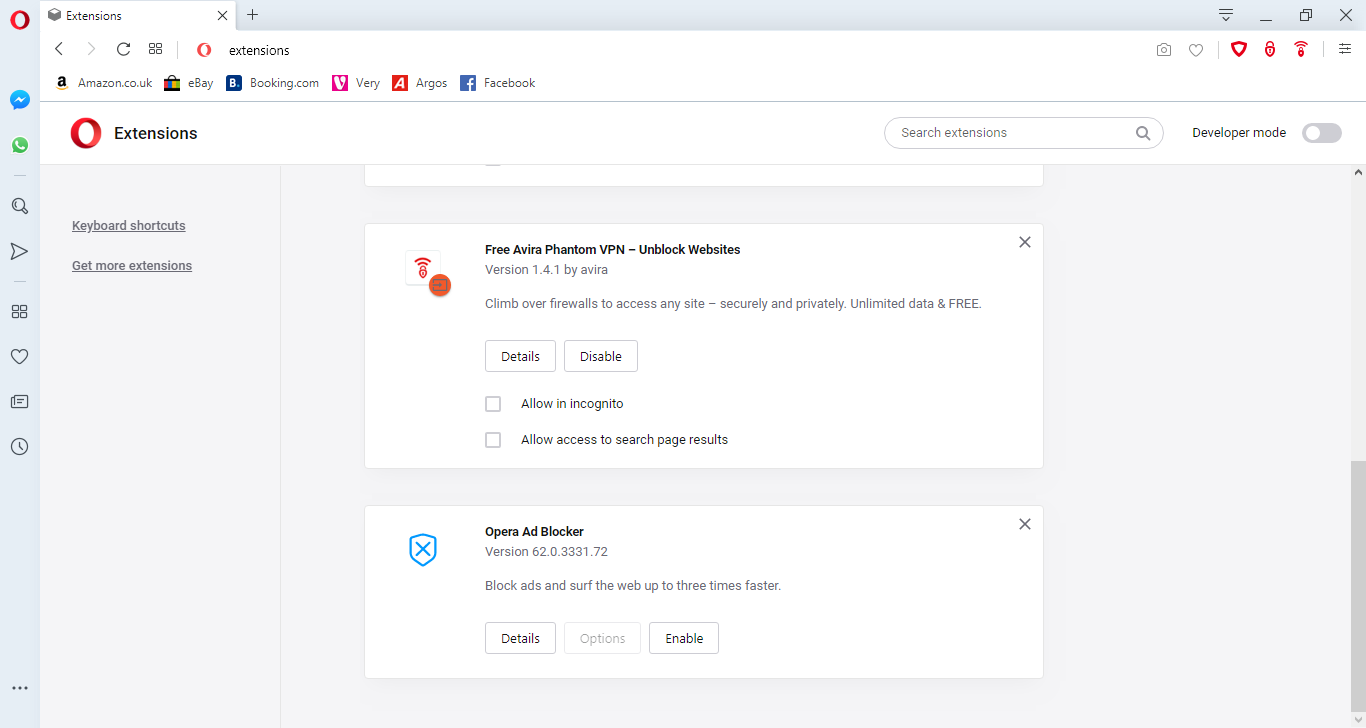Click the Avira Phantom VPN toolbar icon
The height and width of the screenshot is (728, 1366).
tap(1301, 49)
